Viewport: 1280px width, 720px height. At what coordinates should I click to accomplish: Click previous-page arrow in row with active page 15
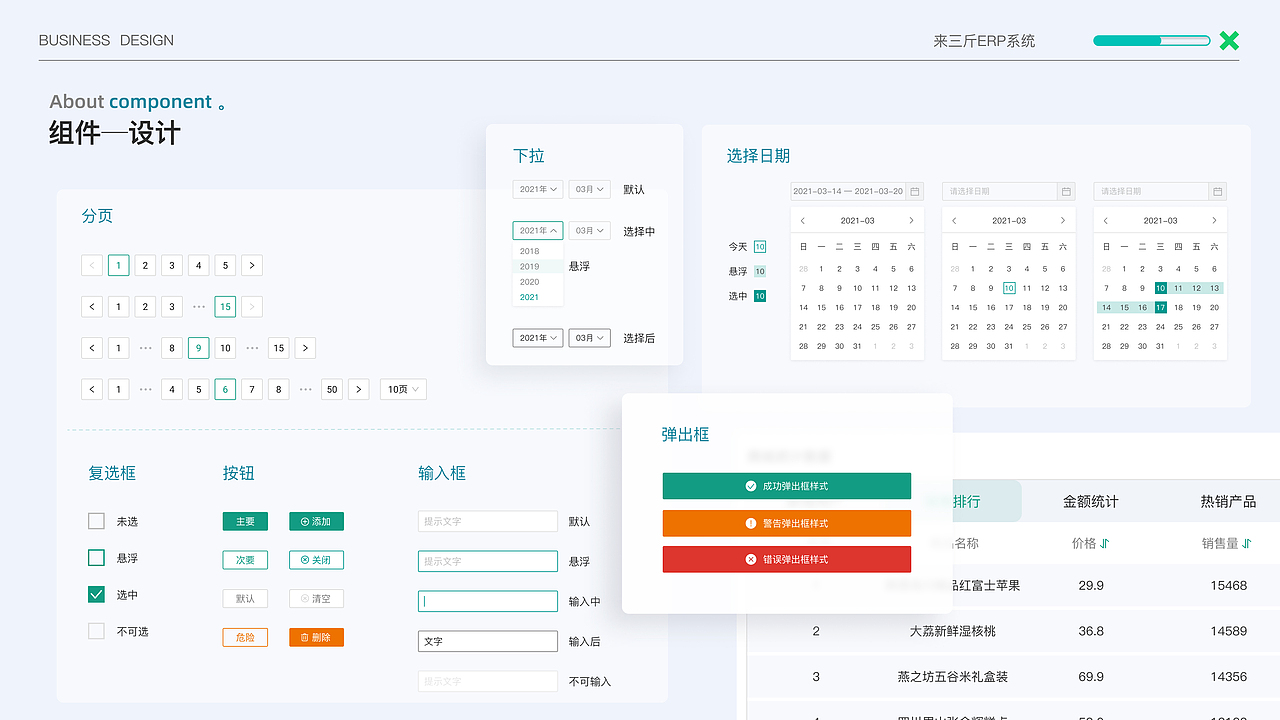point(92,307)
